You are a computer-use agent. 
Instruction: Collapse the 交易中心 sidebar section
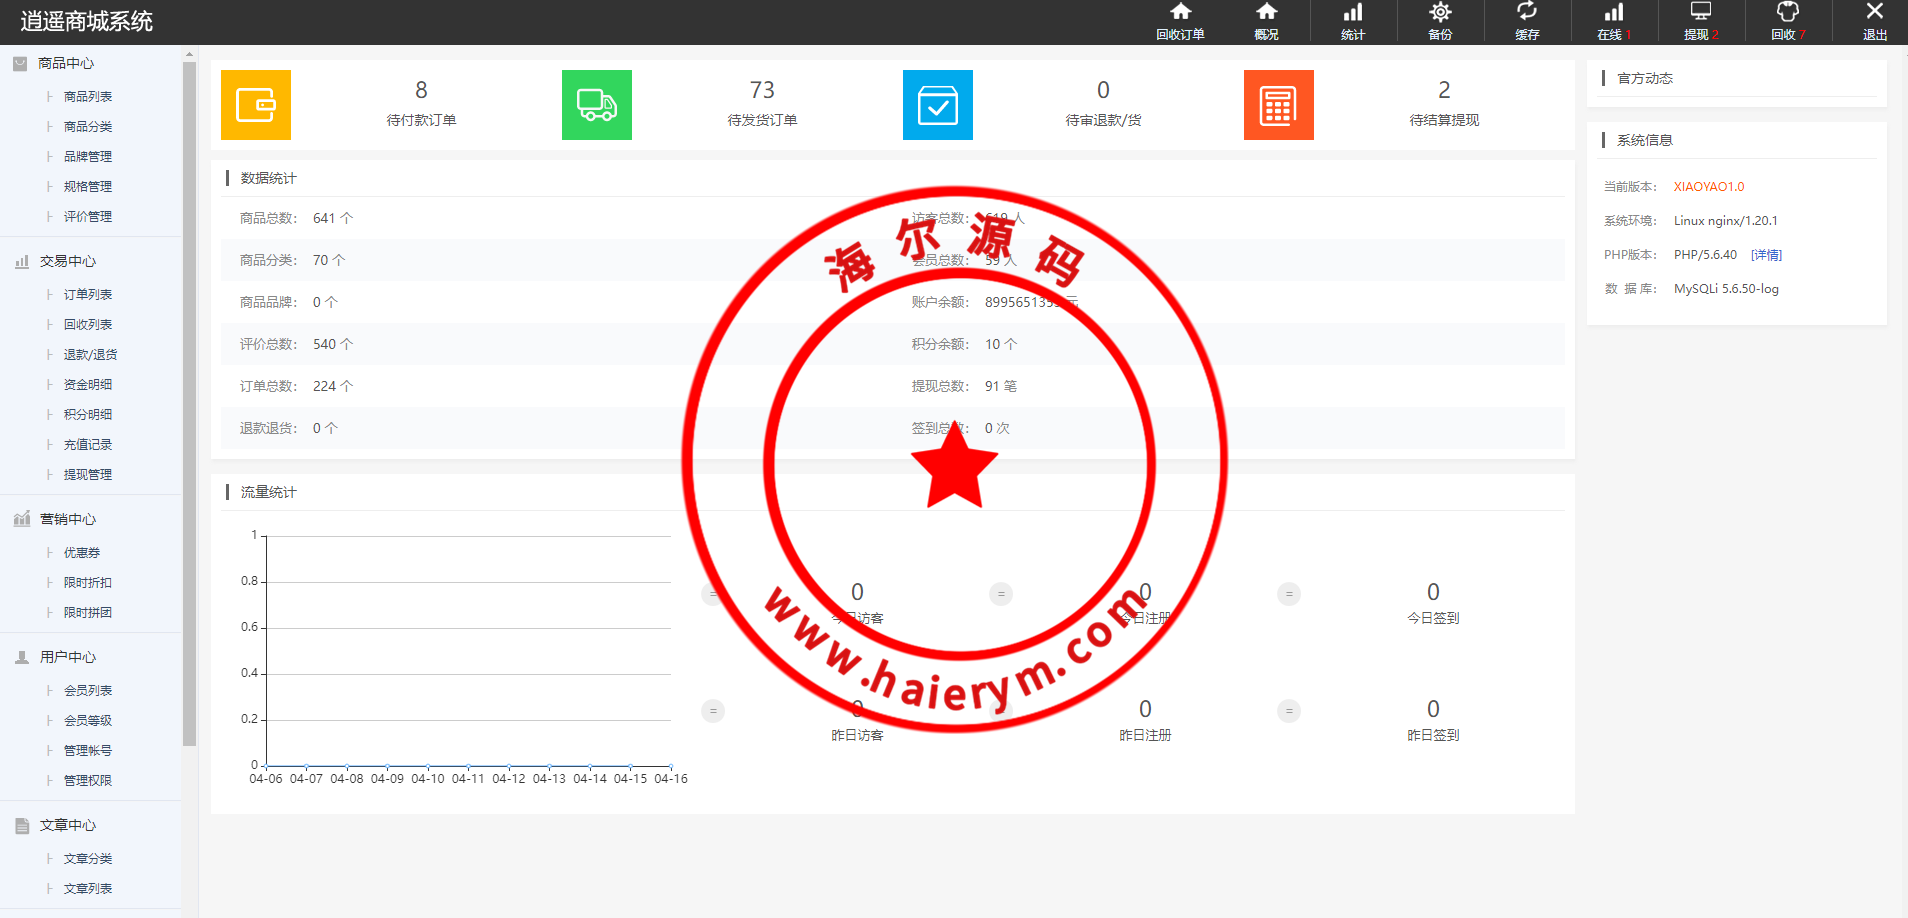pyautogui.click(x=68, y=261)
